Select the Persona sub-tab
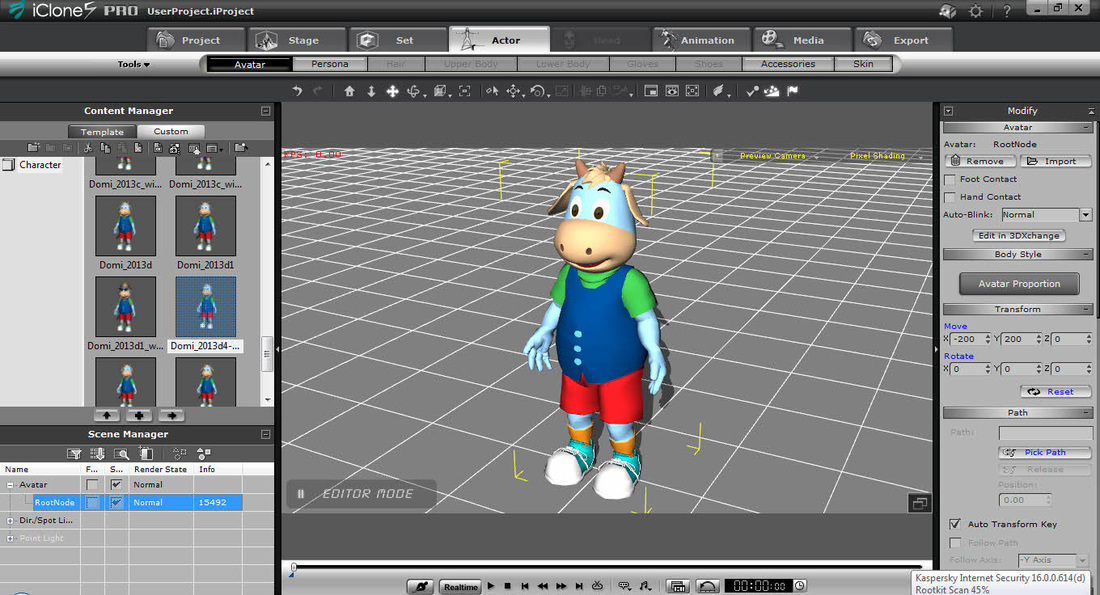This screenshot has height=595, width=1100. pos(330,64)
